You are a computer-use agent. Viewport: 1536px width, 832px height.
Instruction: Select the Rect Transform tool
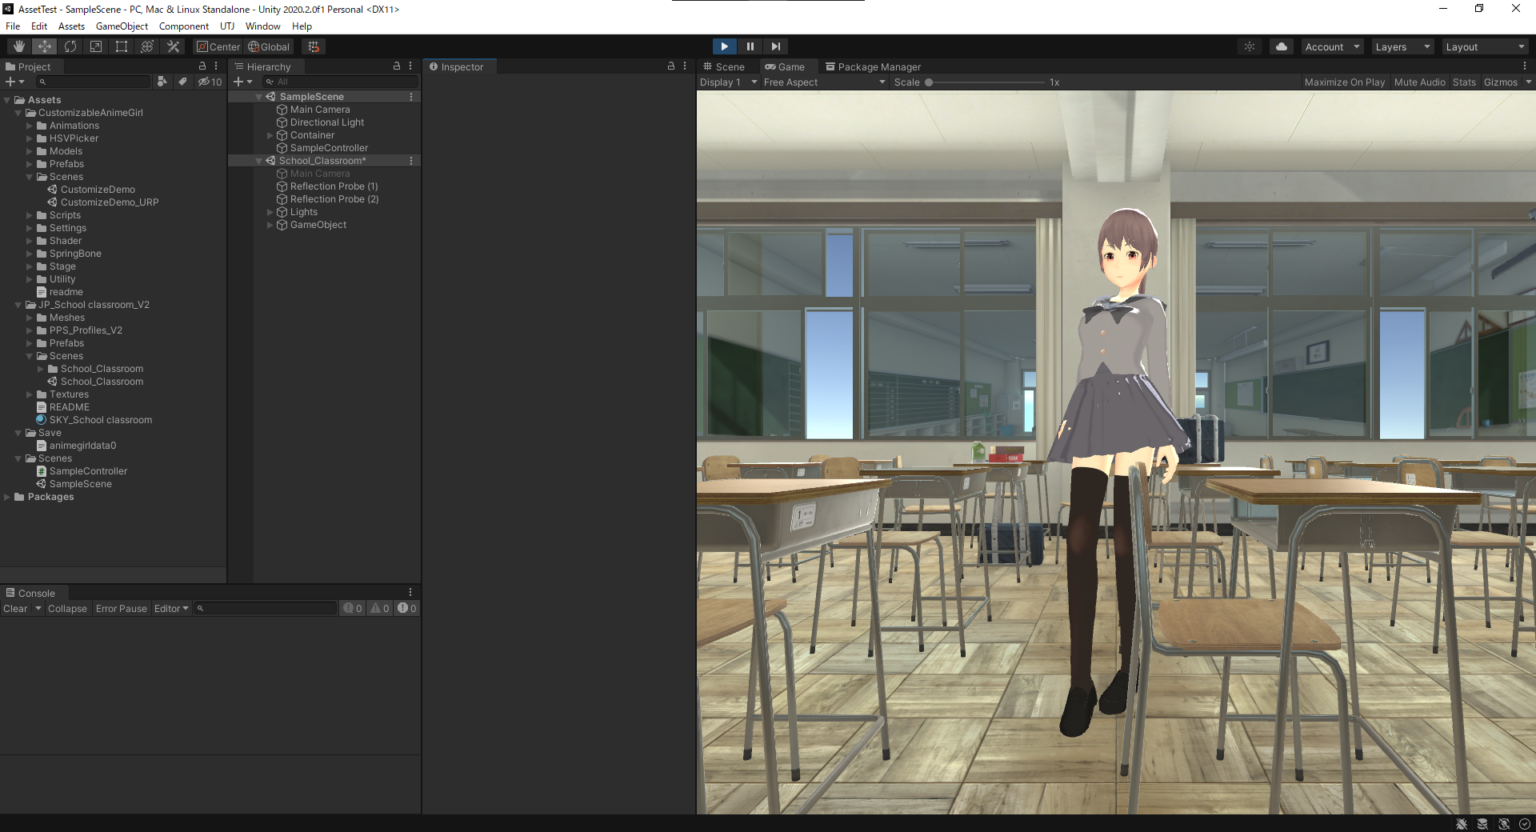[x=121, y=46]
